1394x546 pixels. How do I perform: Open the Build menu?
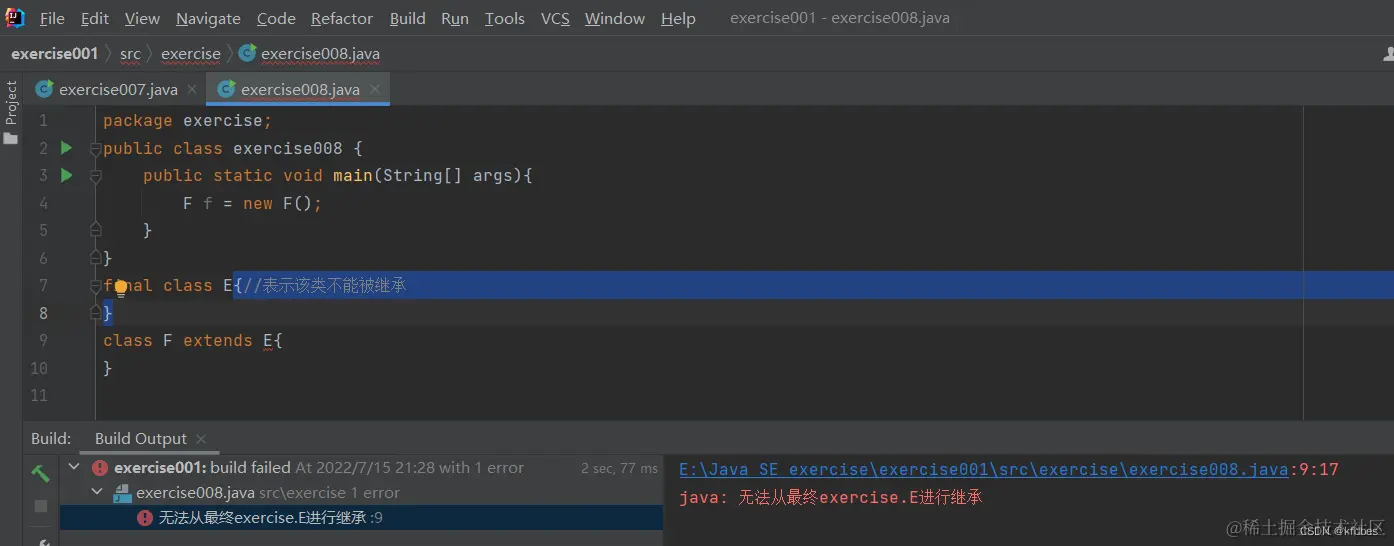407,18
